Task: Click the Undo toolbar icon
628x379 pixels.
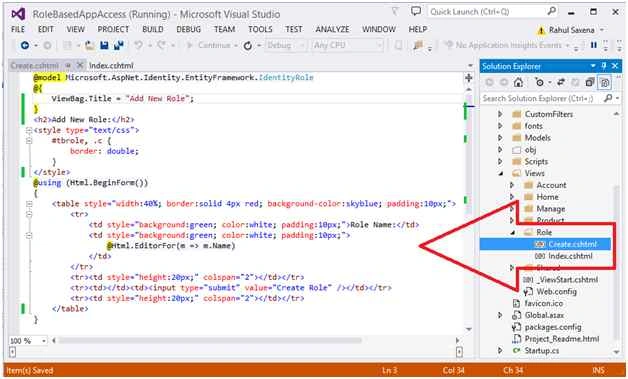Action: pos(139,46)
